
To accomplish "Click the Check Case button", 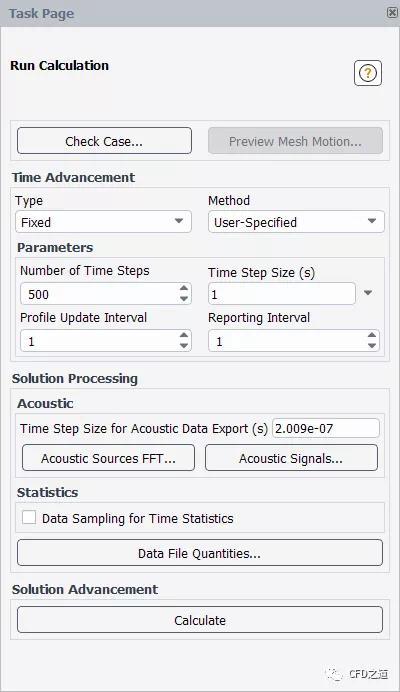I will [104, 141].
